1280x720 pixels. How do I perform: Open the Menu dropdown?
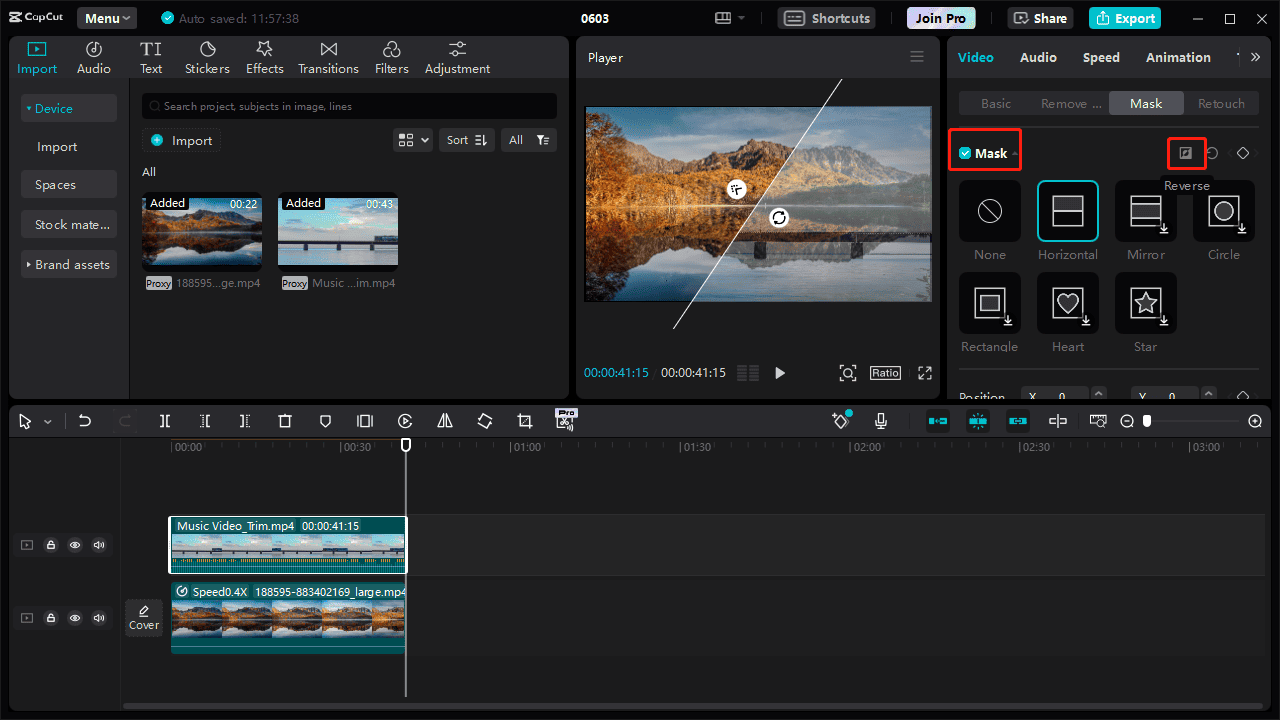click(x=107, y=18)
